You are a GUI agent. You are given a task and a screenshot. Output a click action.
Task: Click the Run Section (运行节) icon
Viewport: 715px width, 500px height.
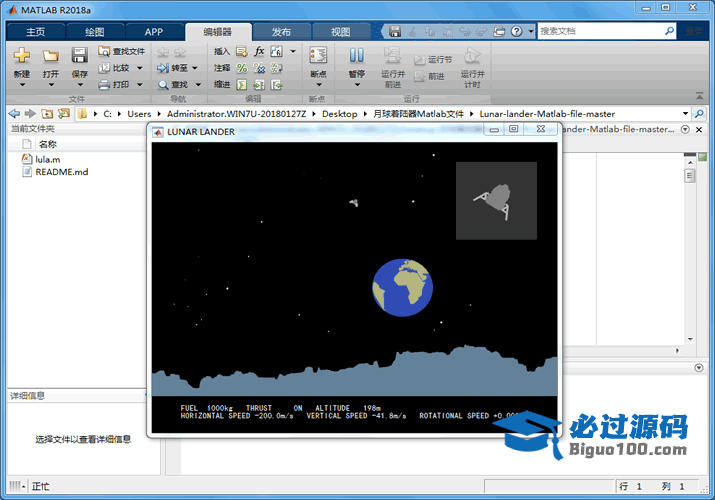click(420, 60)
